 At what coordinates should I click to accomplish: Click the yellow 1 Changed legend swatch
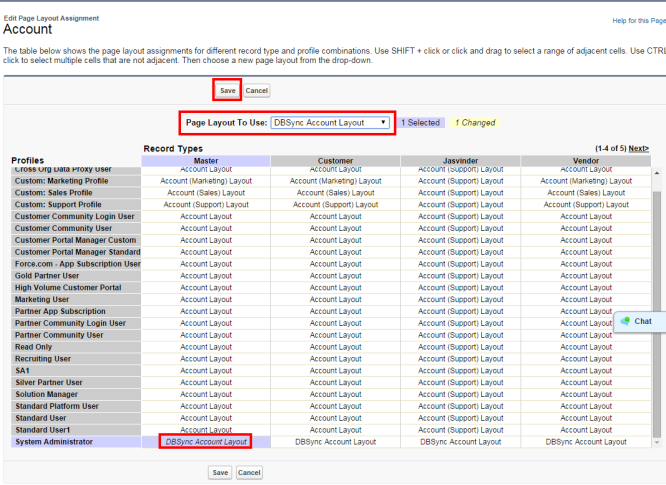(x=475, y=123)
